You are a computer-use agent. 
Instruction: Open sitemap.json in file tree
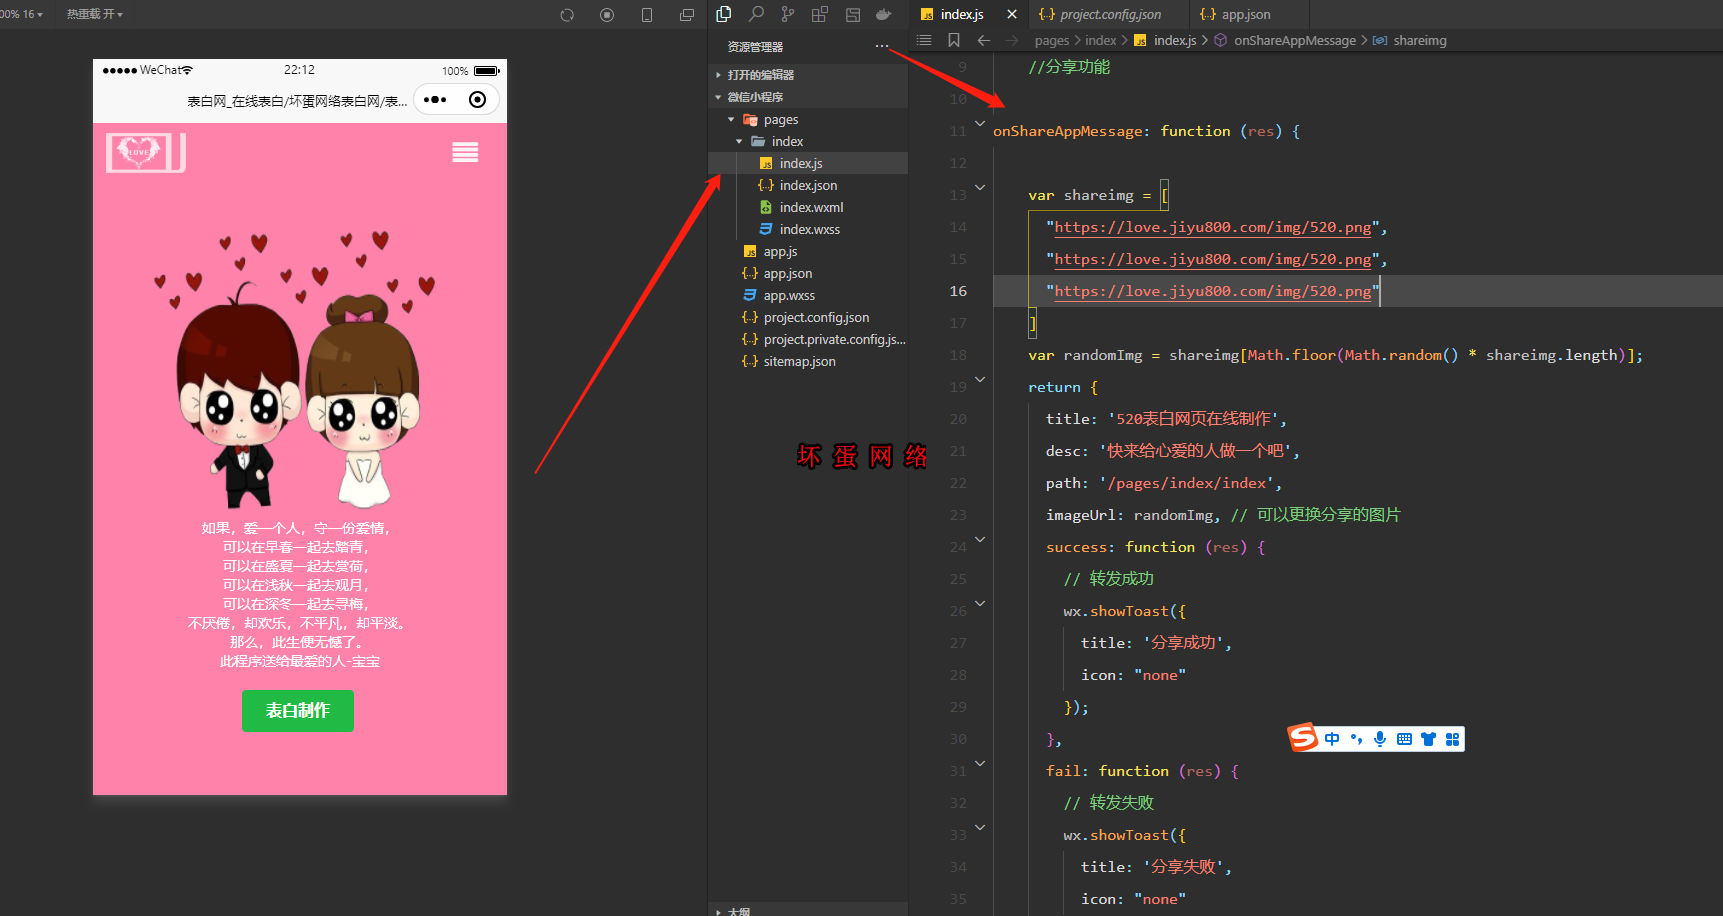point(808,361)
